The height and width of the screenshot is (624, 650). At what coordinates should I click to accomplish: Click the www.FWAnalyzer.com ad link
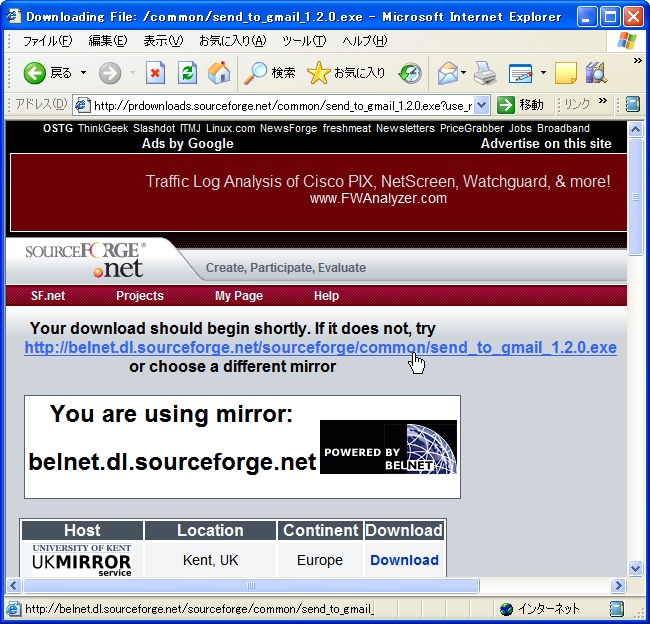(378, 198)
